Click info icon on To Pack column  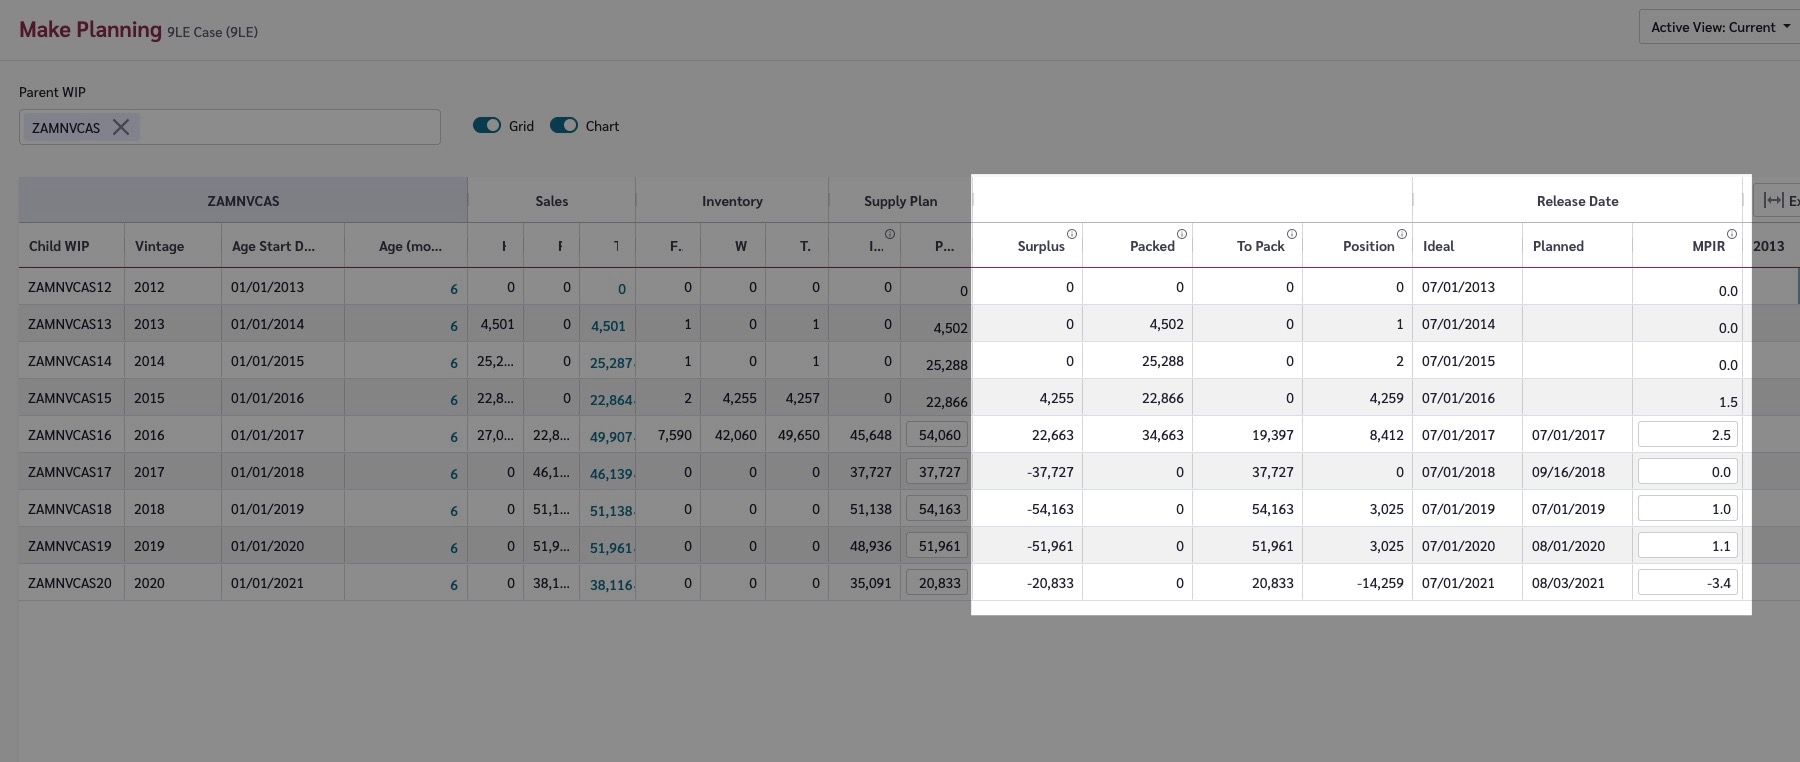(x=1291, y=234)
